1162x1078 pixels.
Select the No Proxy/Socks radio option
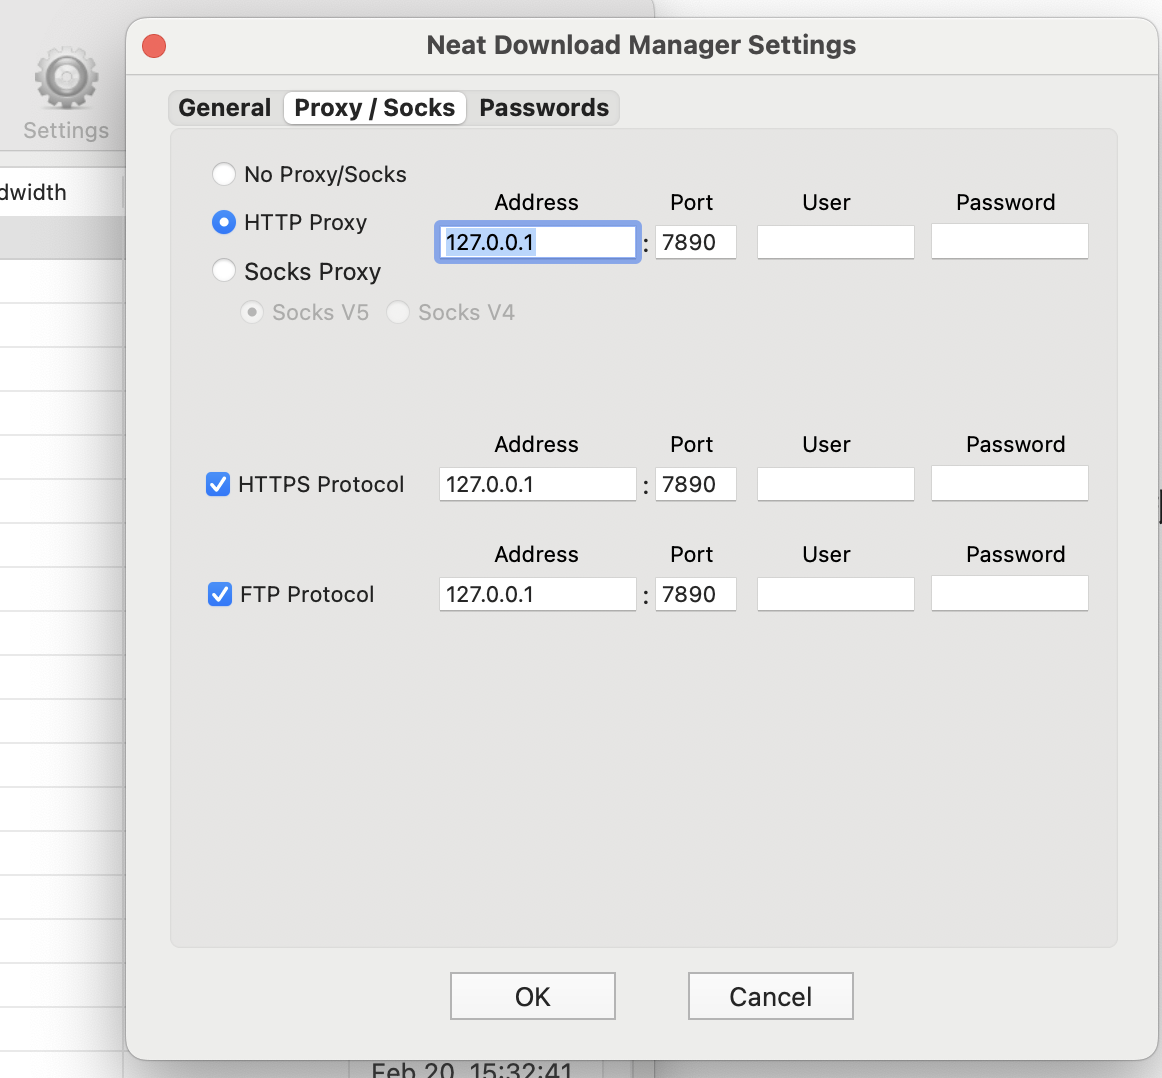224,174
